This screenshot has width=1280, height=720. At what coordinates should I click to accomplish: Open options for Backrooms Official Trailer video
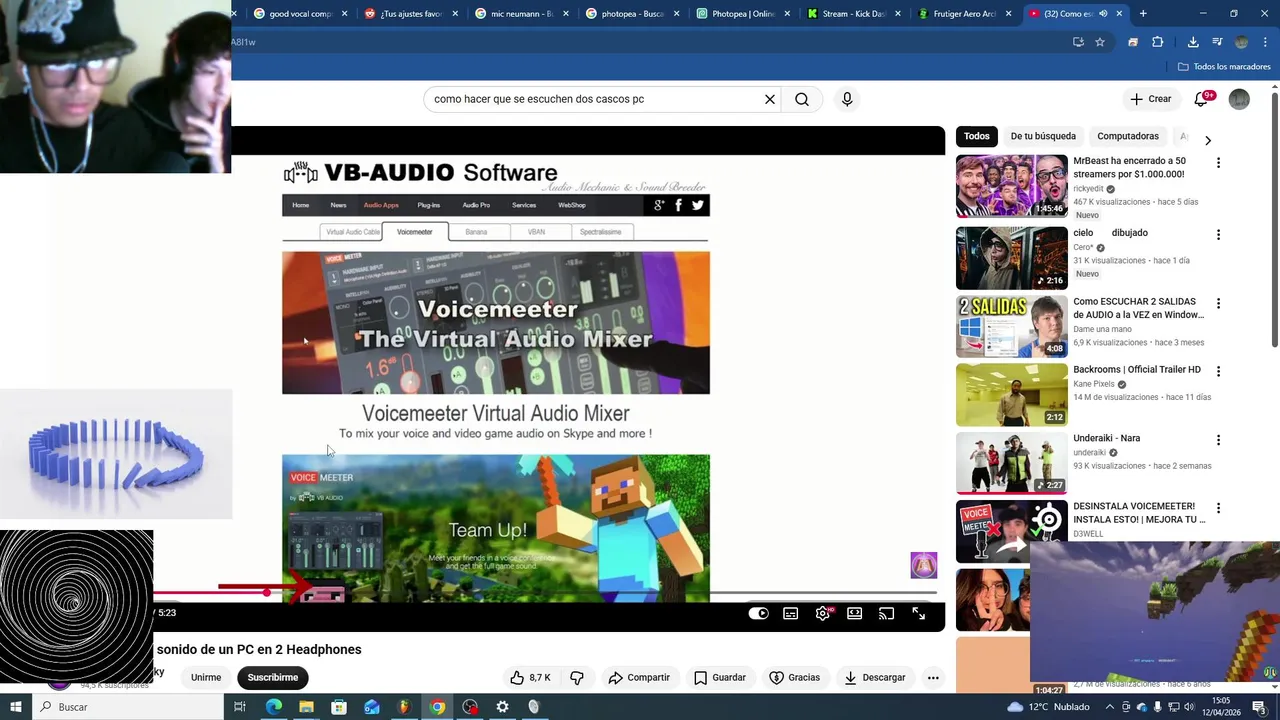tap(1218, 372)
